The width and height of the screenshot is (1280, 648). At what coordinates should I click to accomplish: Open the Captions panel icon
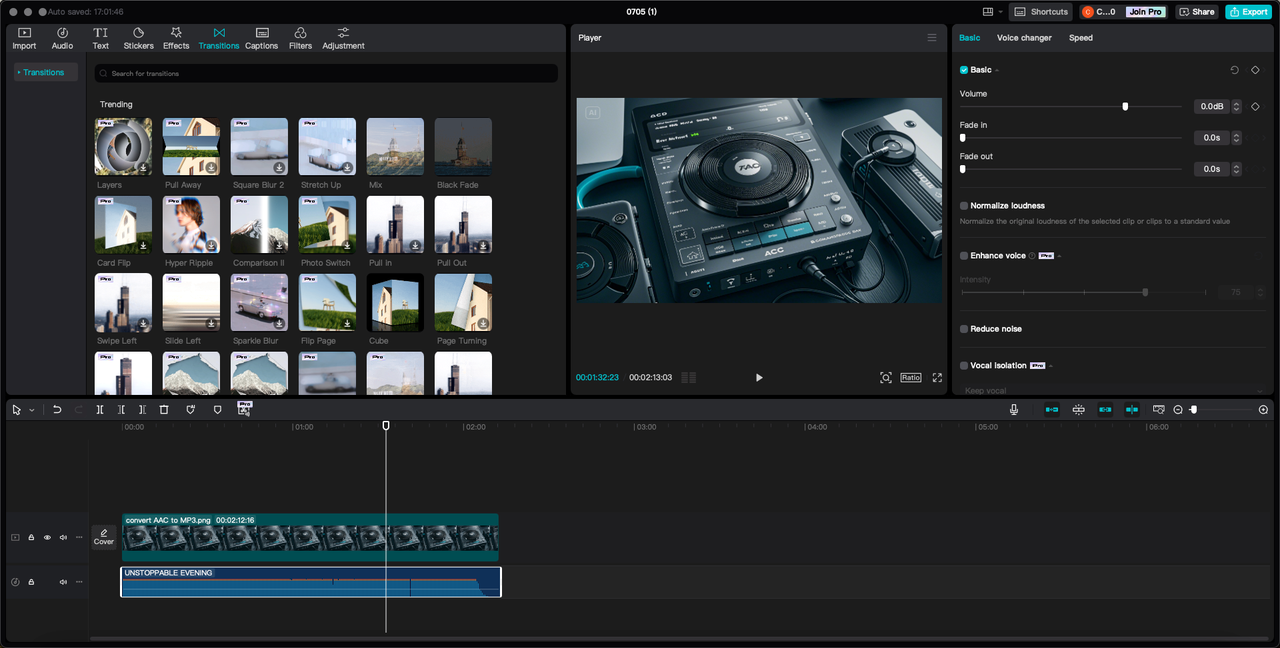coord(261,38)
